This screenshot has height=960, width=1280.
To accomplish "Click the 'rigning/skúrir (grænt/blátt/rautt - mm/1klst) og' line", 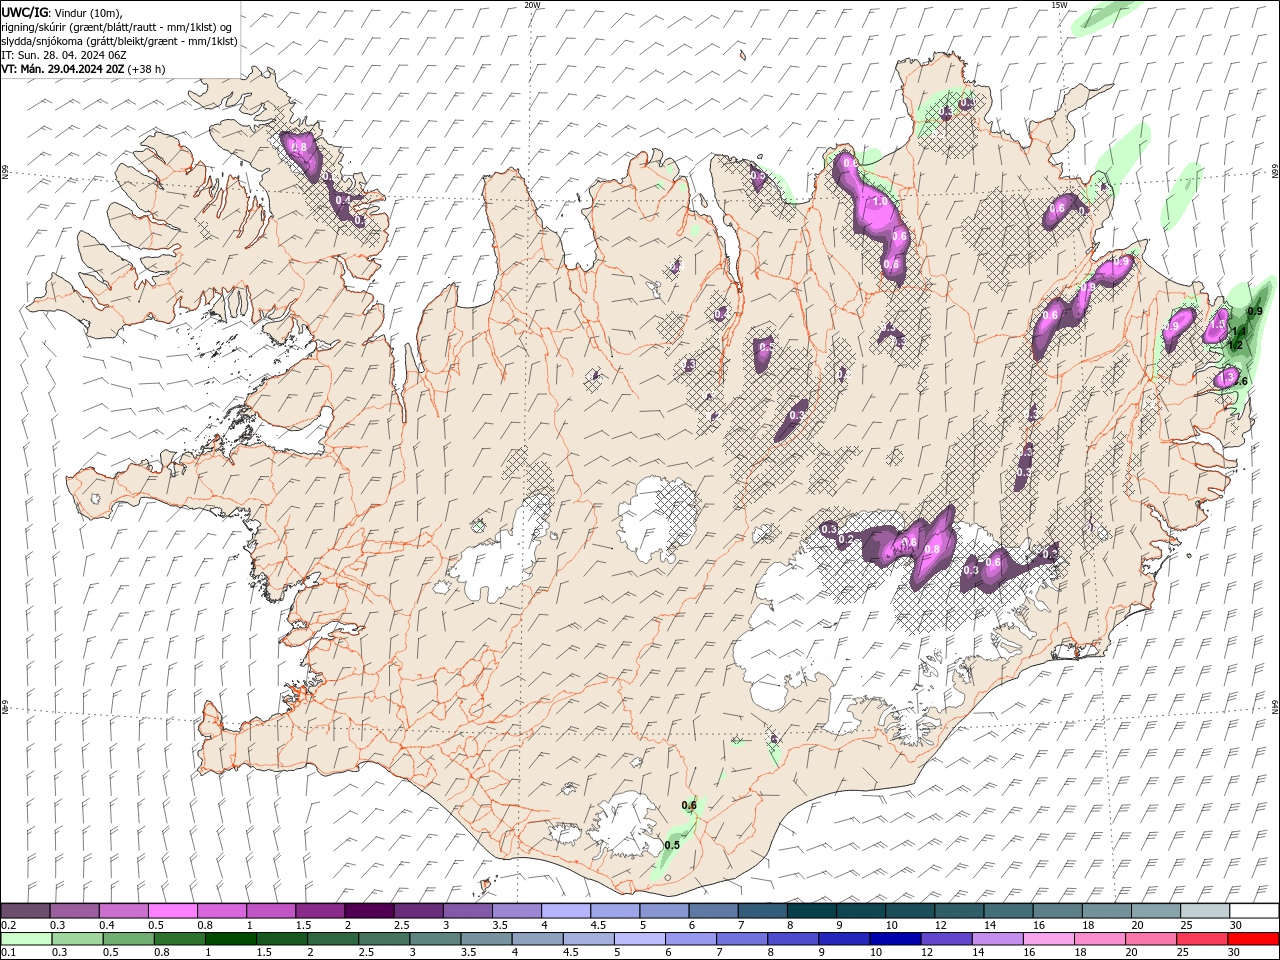I will point(117,27).
